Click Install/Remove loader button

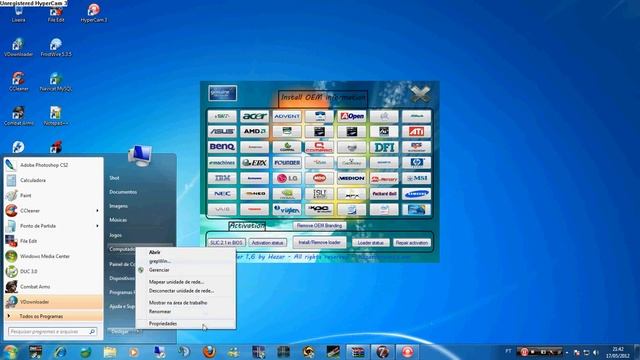tap(319, 242)
